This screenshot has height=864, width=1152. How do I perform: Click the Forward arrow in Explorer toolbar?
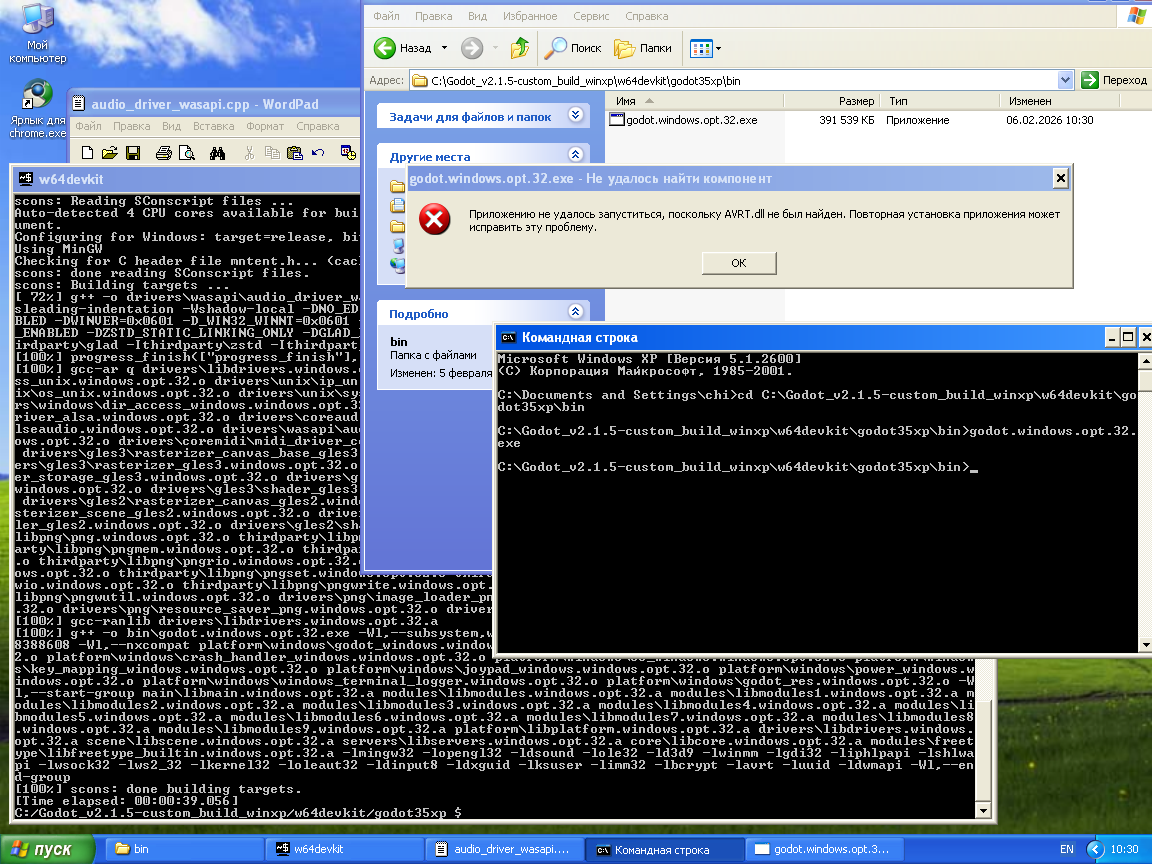tap(472, 48)
